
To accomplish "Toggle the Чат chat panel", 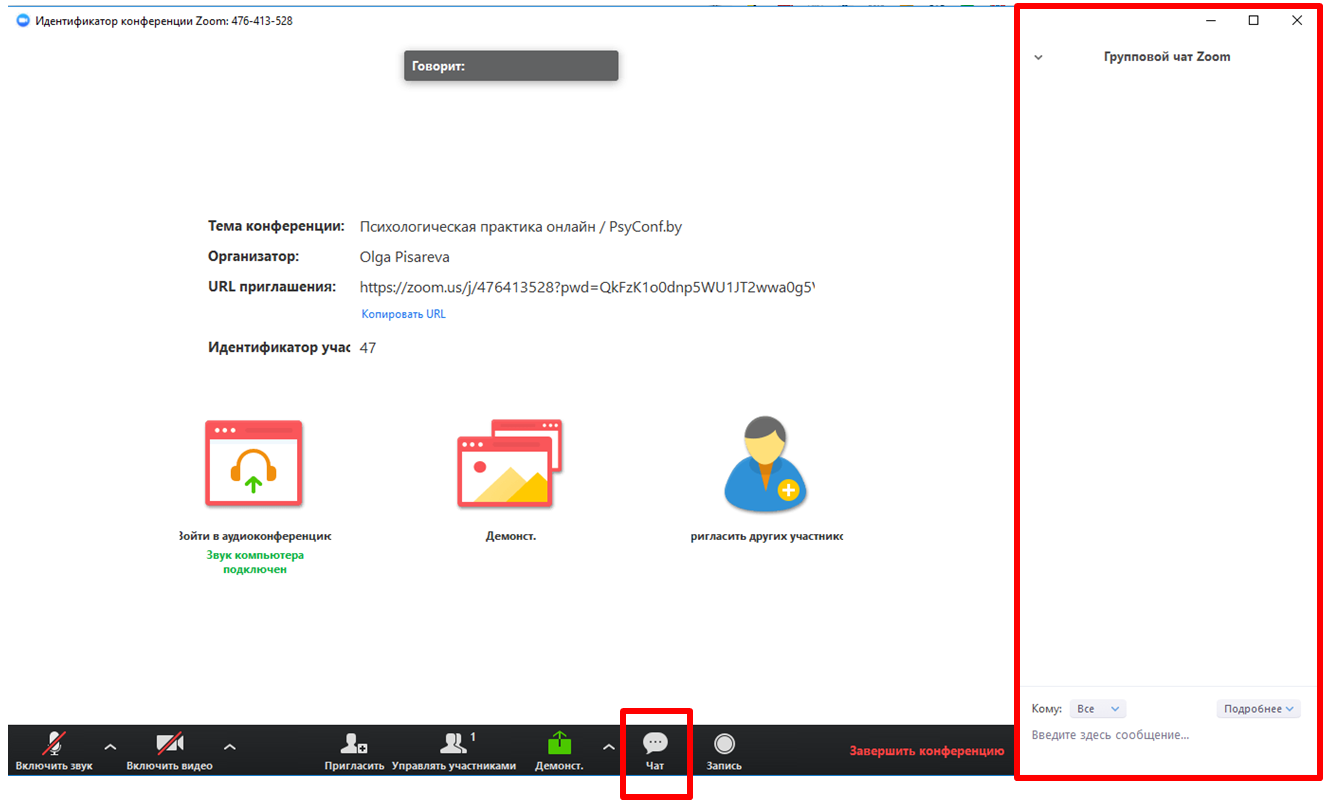I will tap(655, 751).
